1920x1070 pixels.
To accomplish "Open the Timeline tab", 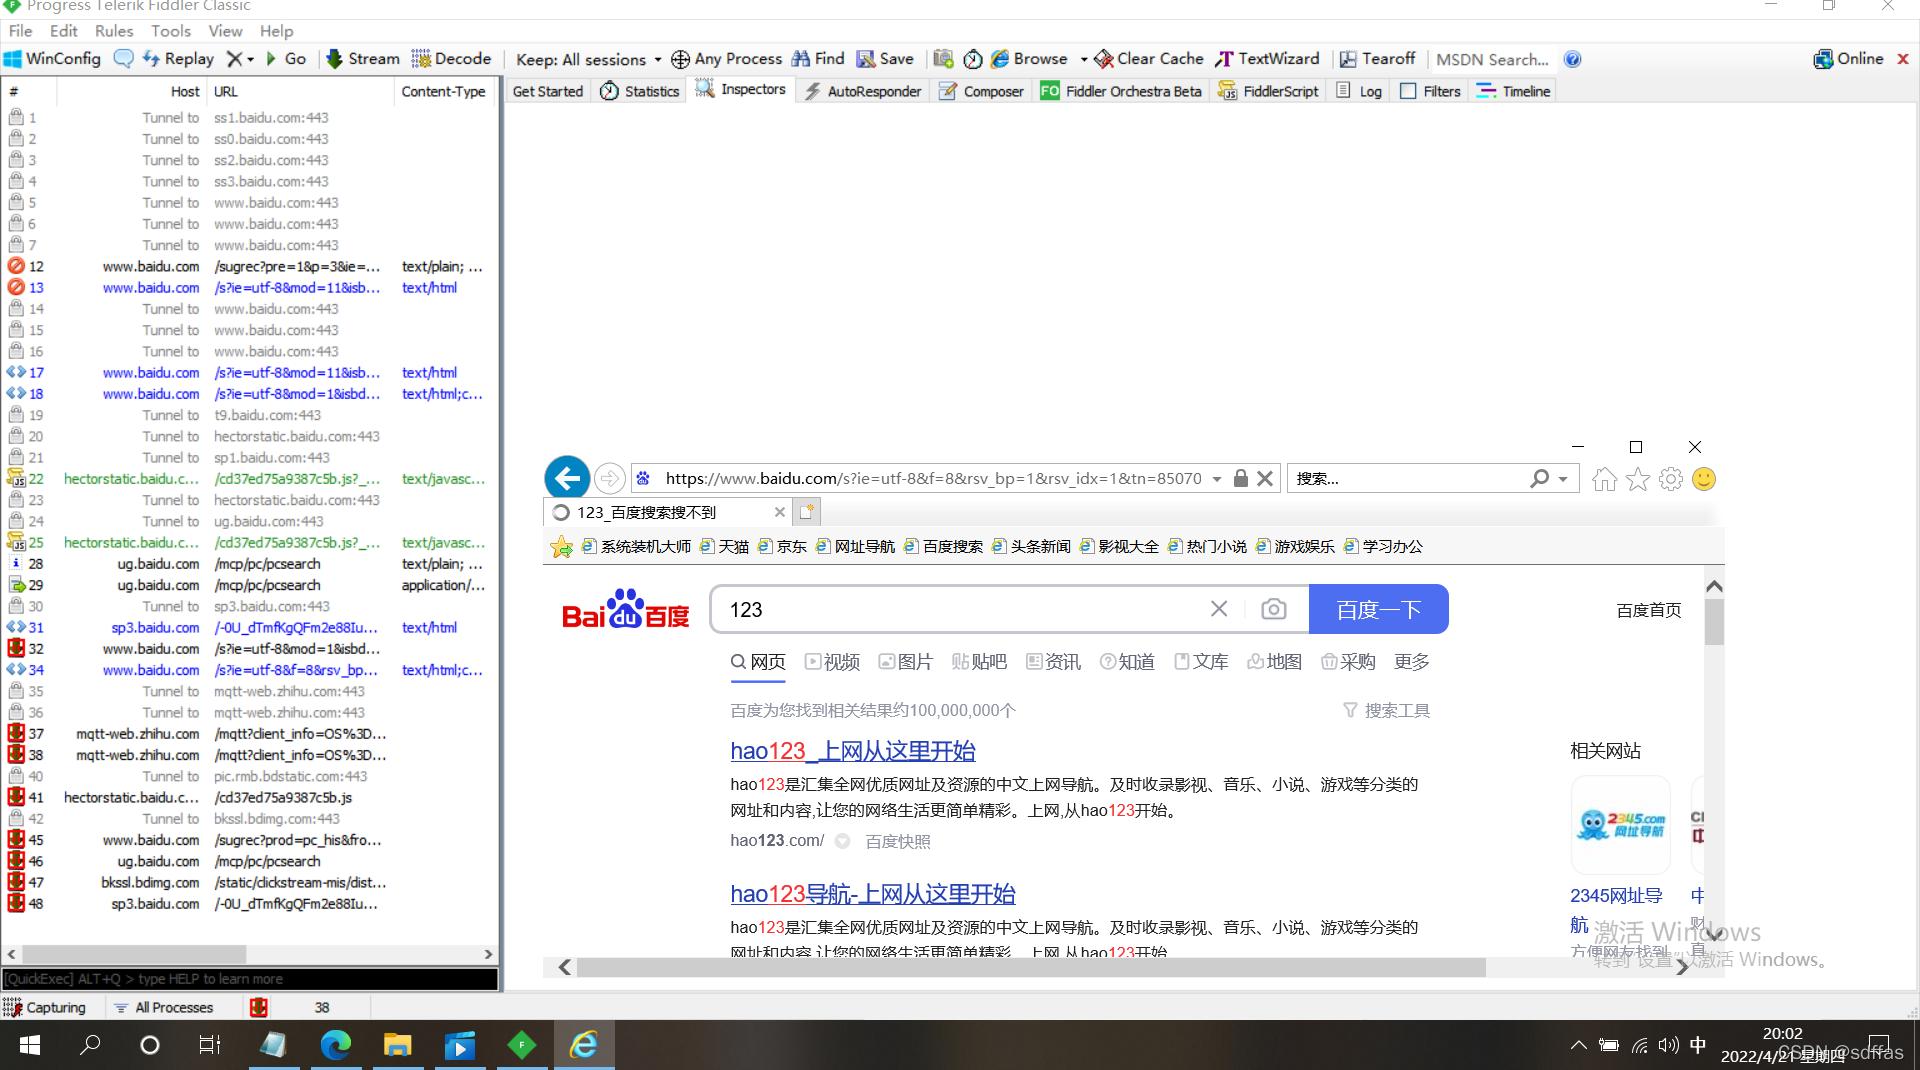I will coord(1513,91).
